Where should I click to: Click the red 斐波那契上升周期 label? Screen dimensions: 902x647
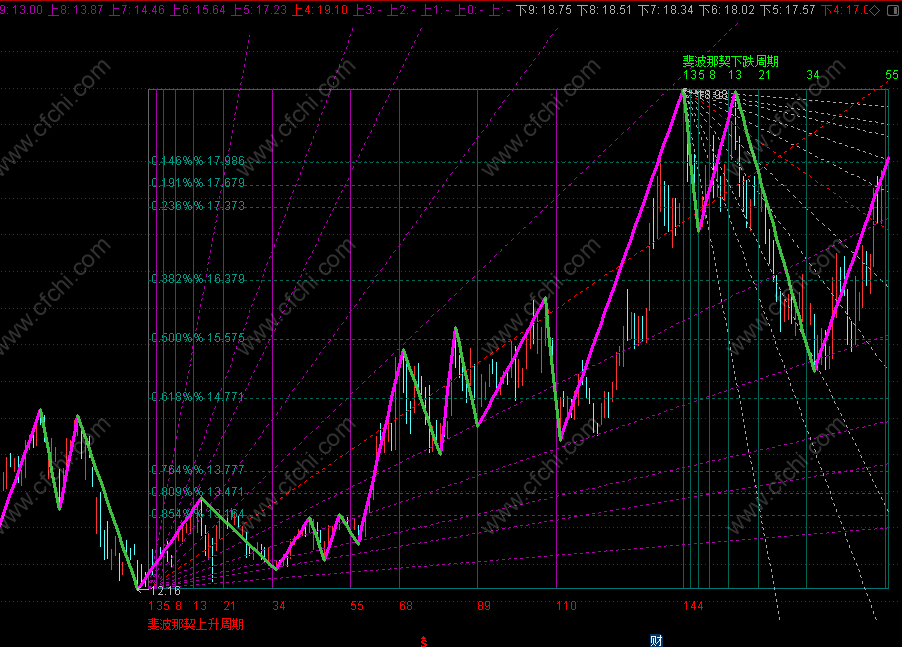coord(196,625)
